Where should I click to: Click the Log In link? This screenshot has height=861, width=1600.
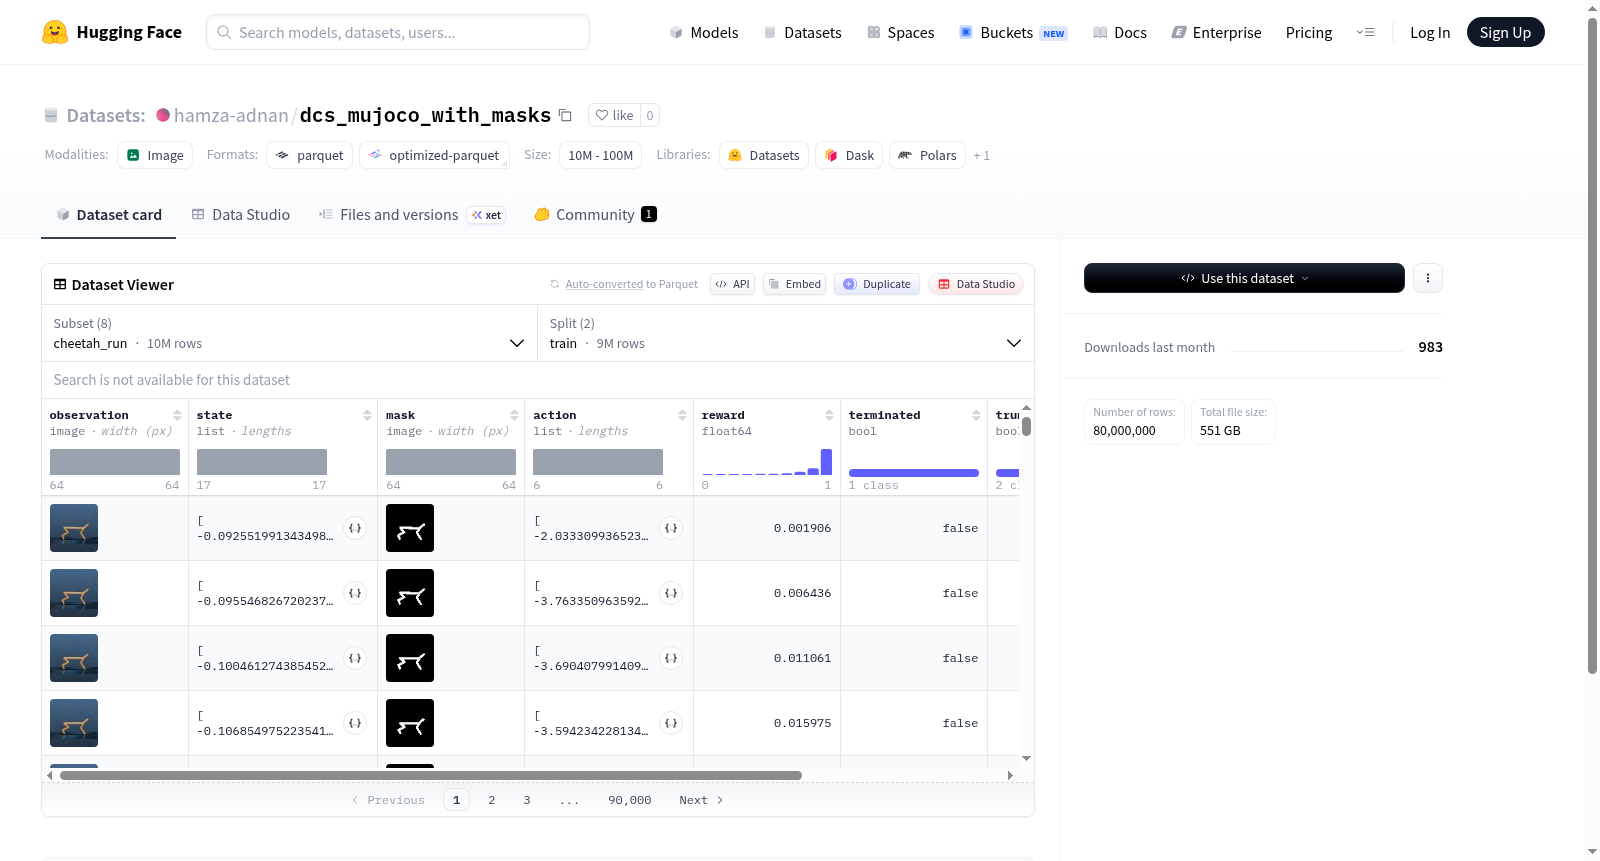(1430, 32)
